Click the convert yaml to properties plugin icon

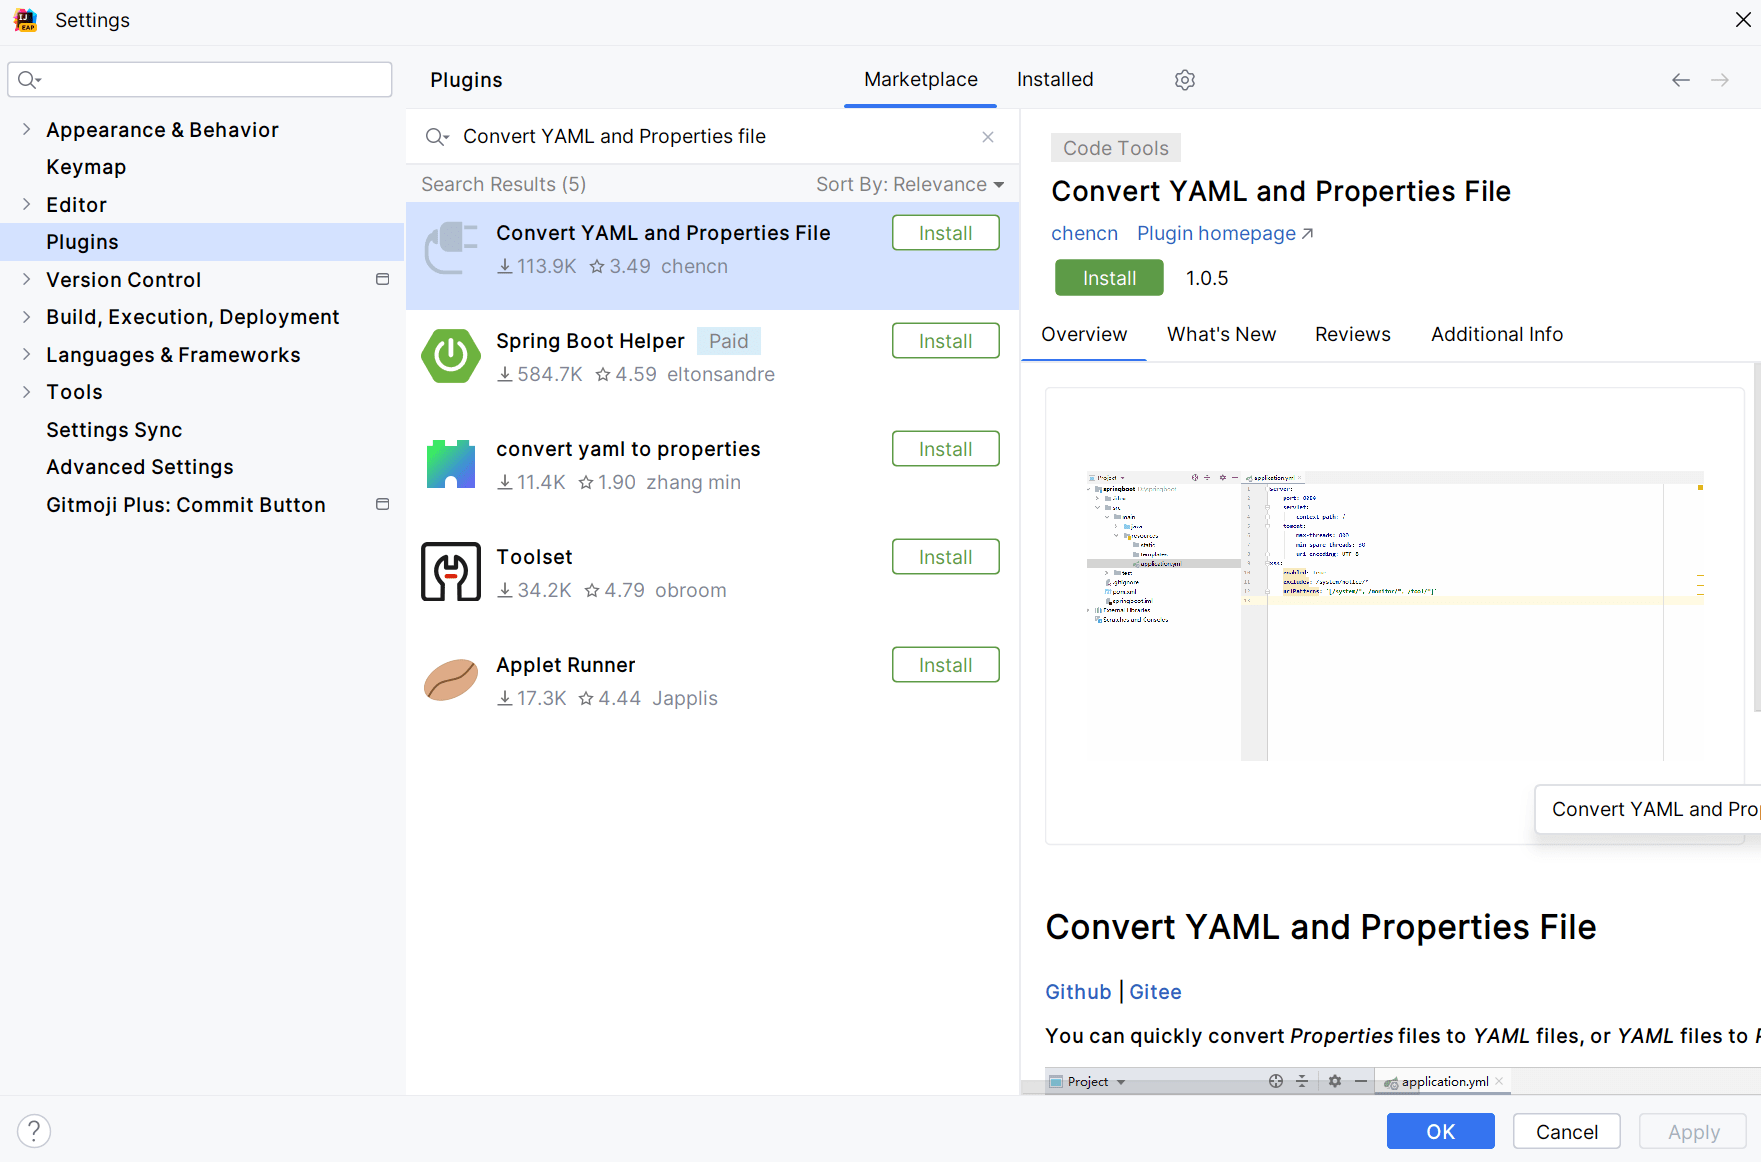coord(451,464)
